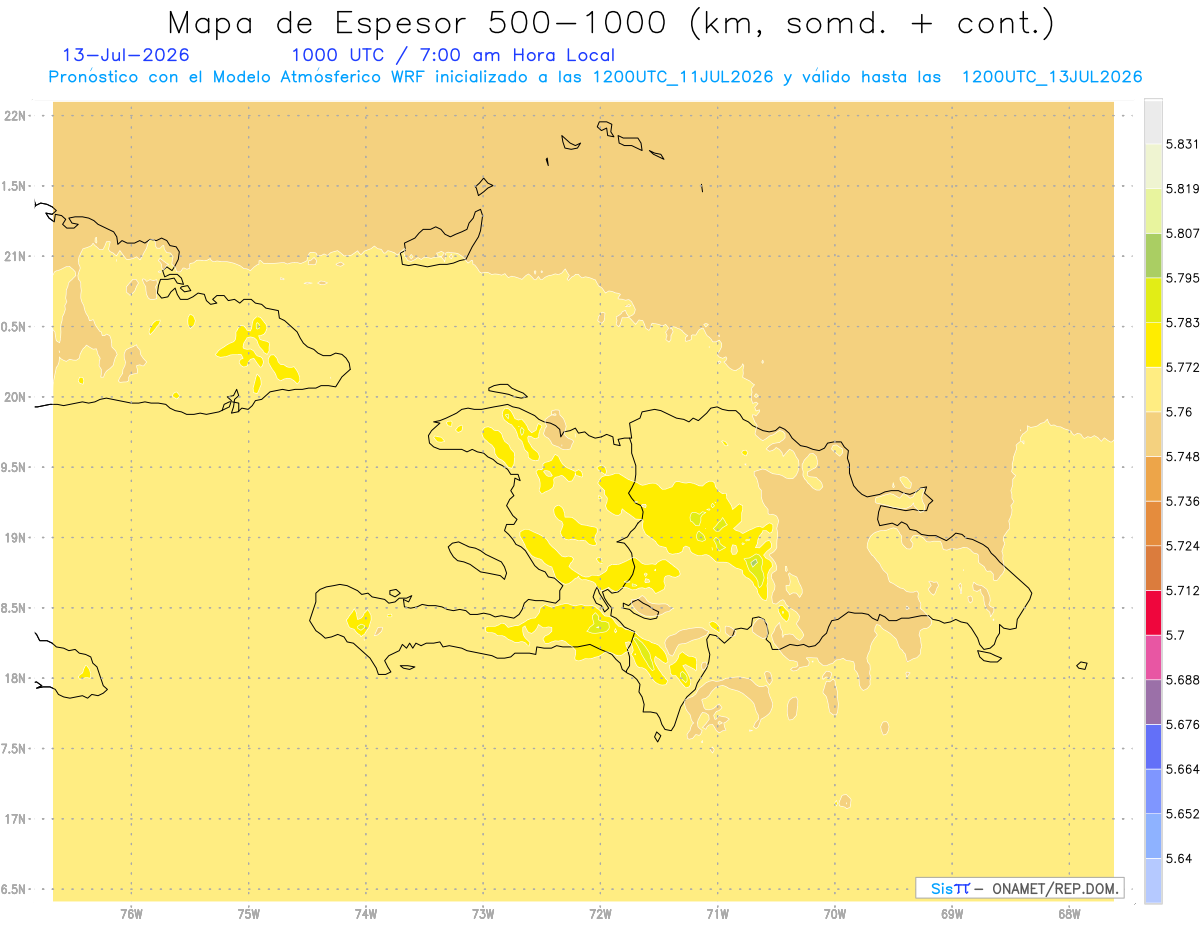
Task: Click the legend value 5.831
Action: click(x=1182, y=144)
